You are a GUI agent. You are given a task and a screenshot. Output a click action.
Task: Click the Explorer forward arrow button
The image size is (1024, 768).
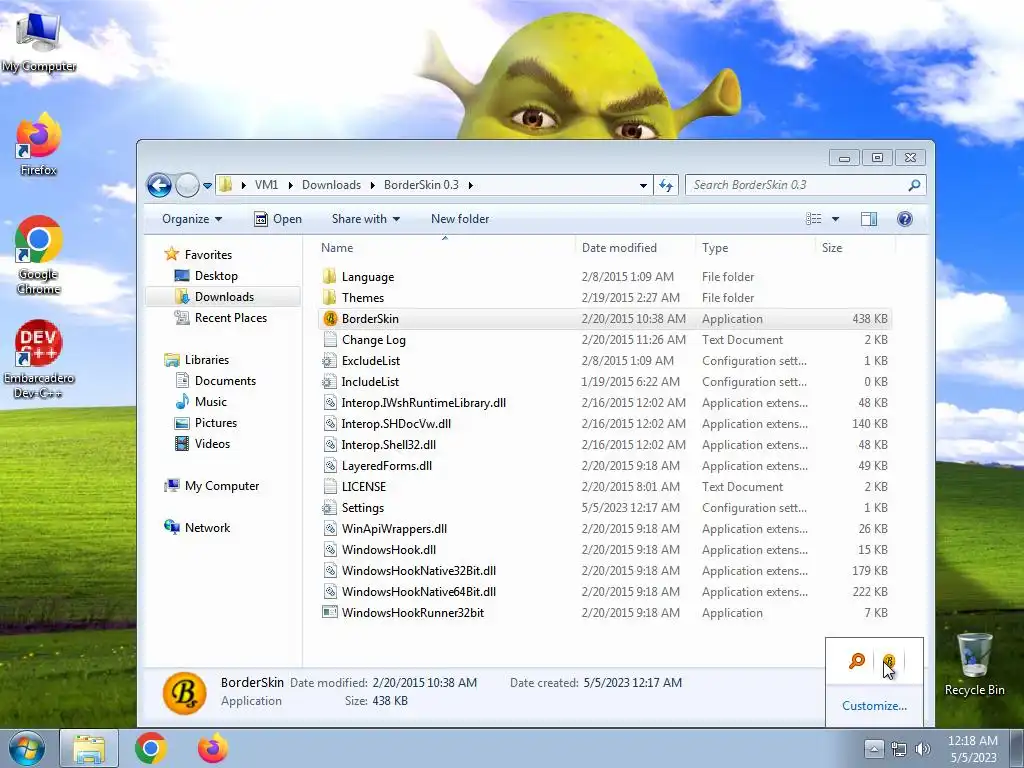(187, 185)
